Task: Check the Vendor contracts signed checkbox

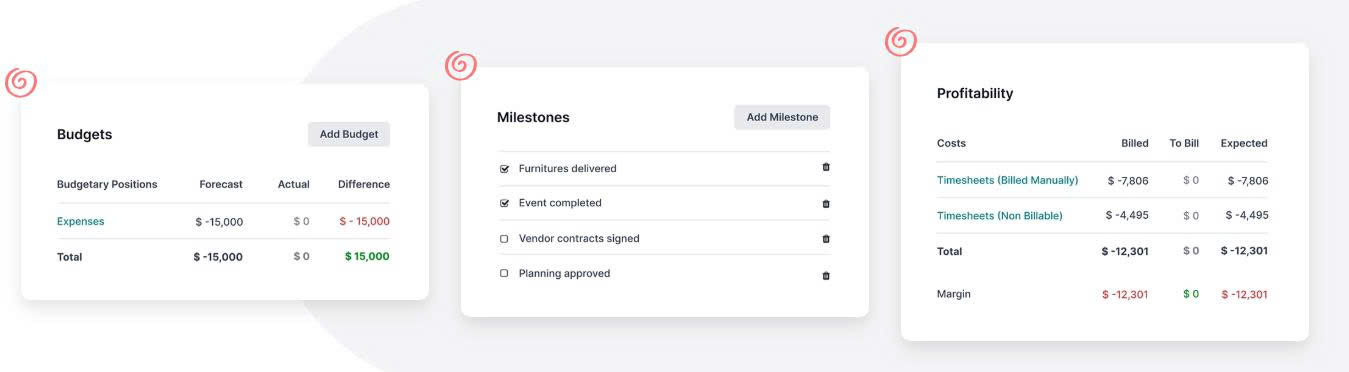Action: (504, 239)
